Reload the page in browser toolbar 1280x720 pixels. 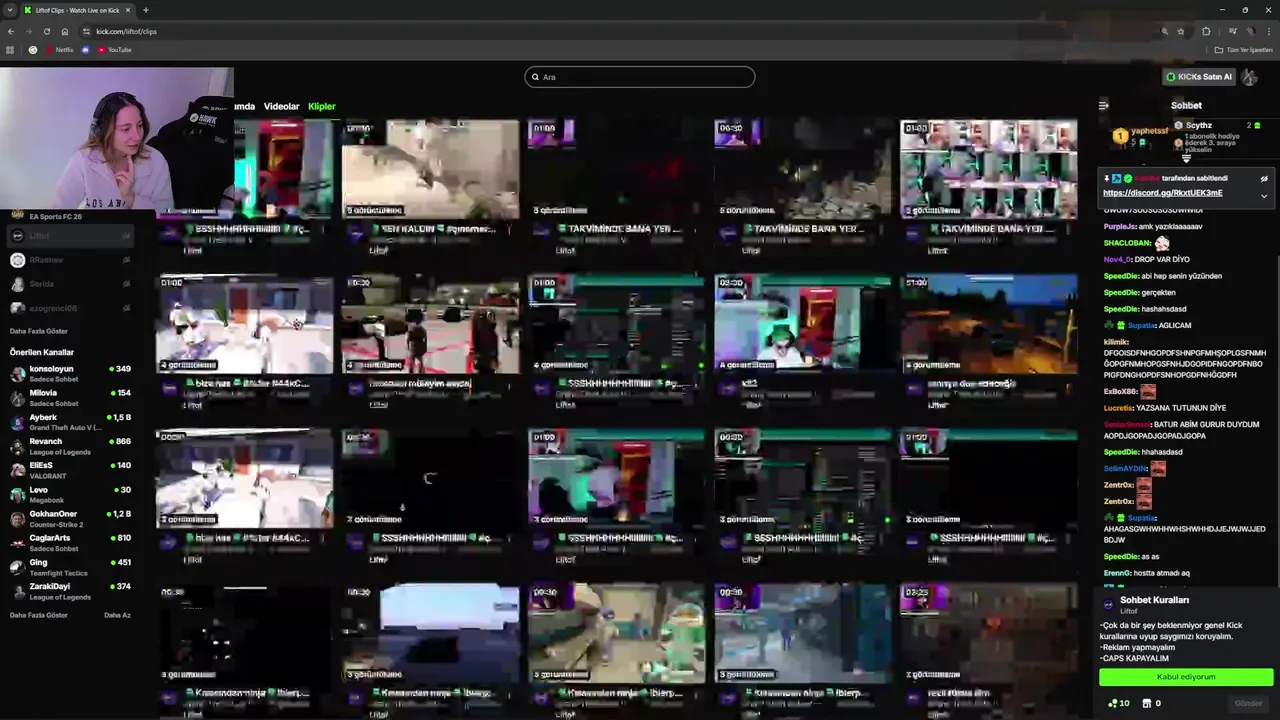46,31
